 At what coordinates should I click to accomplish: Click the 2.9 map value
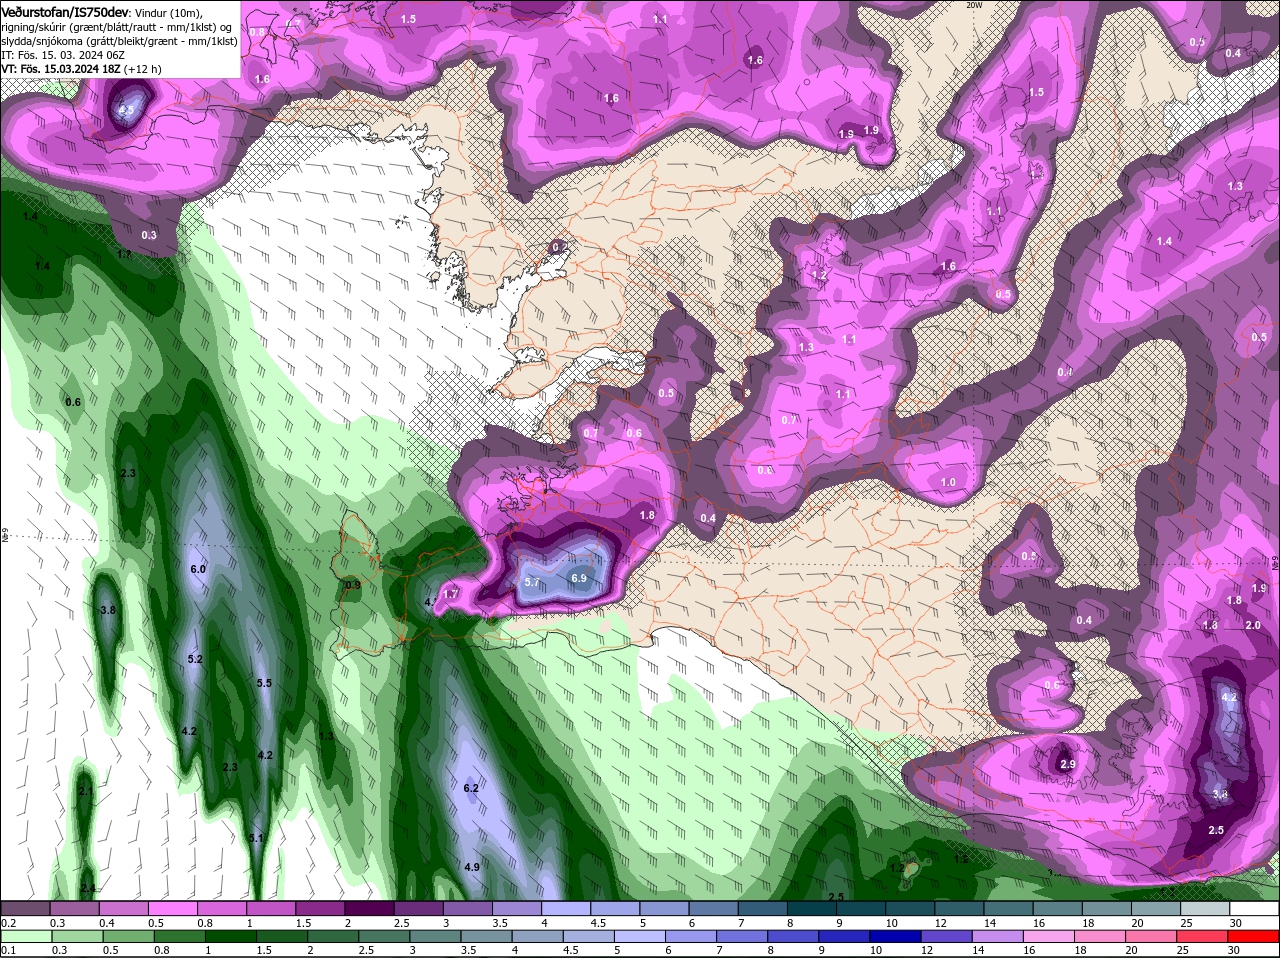(1067, 764)
